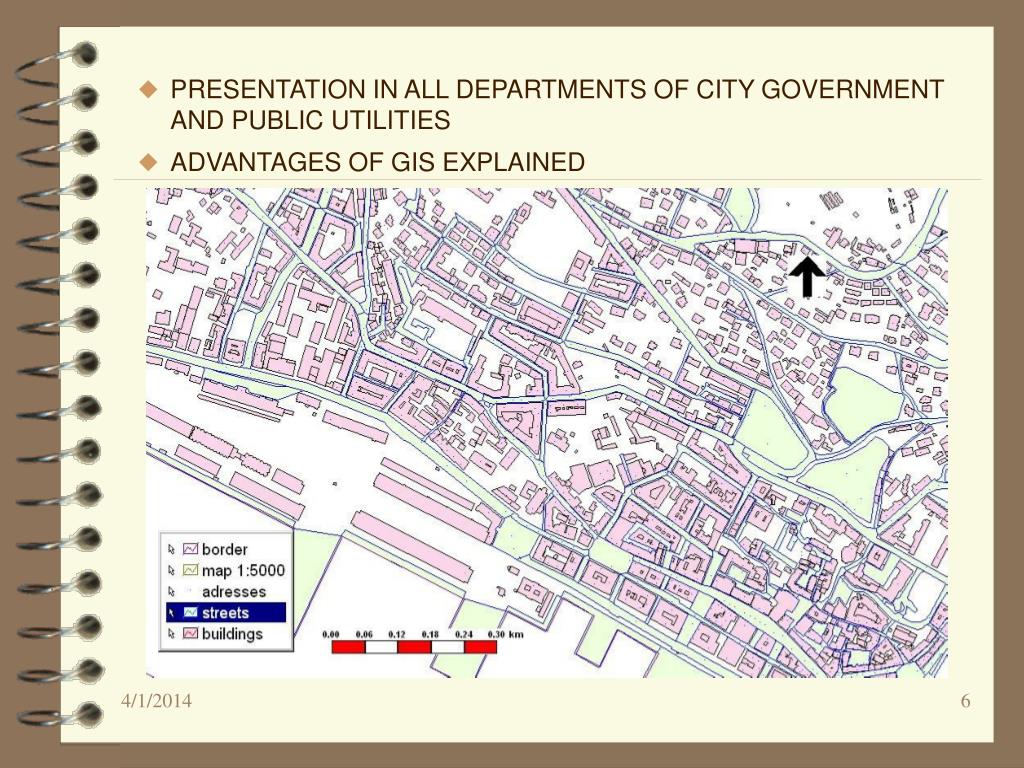Click the buildings layer symbol icon
The width and height of the screenshot is (1024, 768).
click(x=190, y=633)
